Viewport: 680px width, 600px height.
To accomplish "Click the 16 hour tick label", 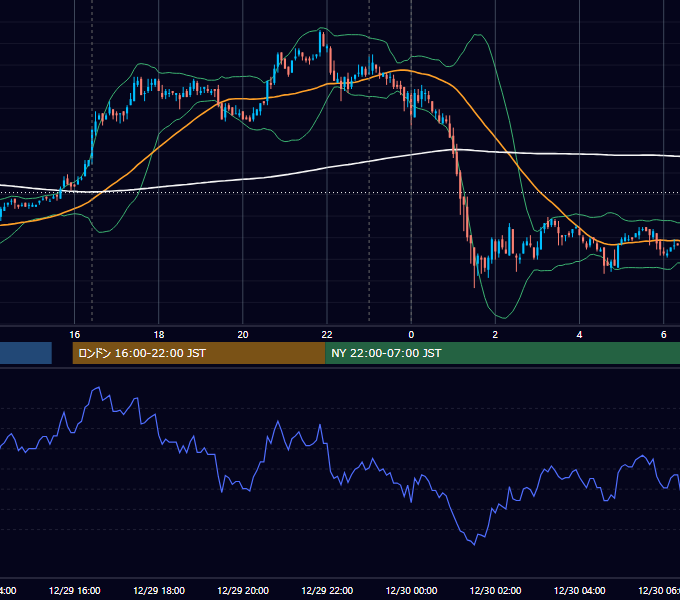I will tap(75, 335).
